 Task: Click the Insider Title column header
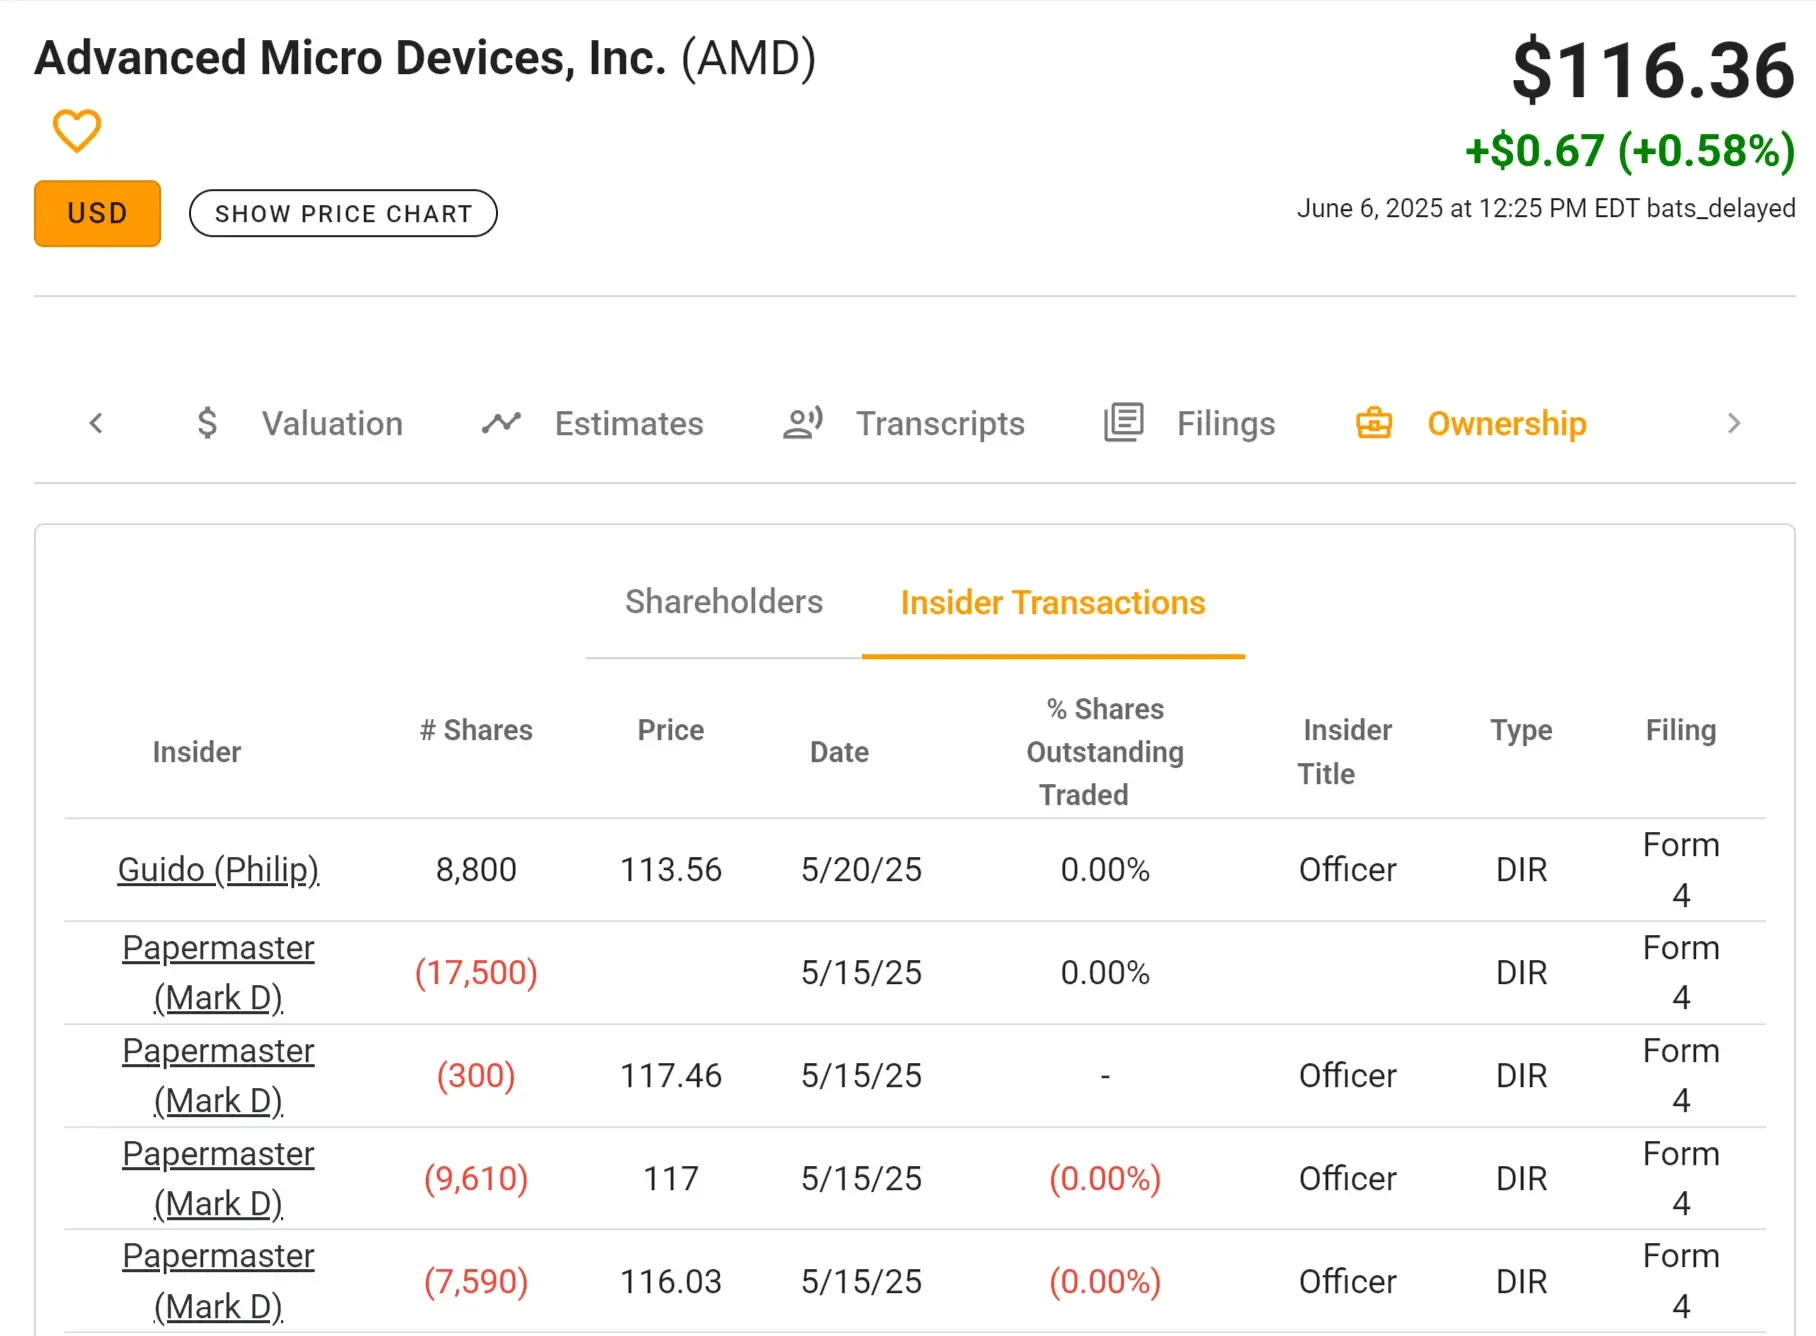pyautogui.click(x=1346, y=752)
